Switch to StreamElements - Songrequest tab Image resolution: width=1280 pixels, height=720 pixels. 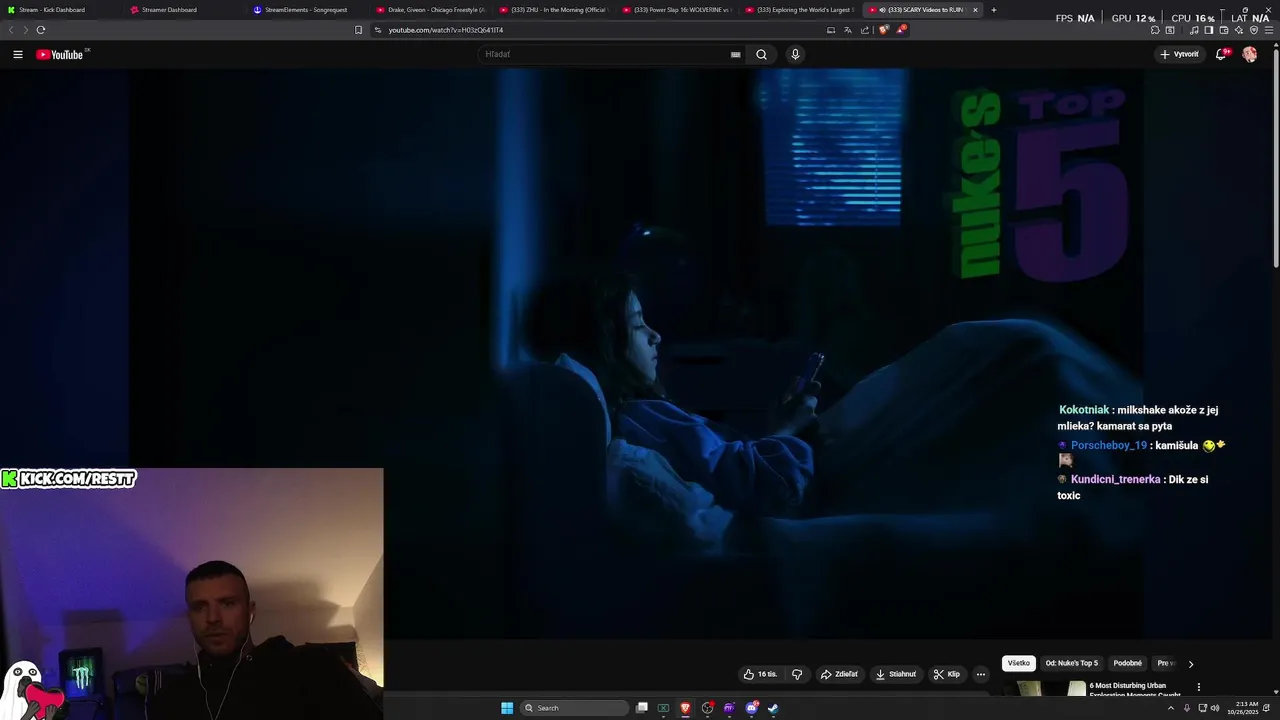(306, 10)
